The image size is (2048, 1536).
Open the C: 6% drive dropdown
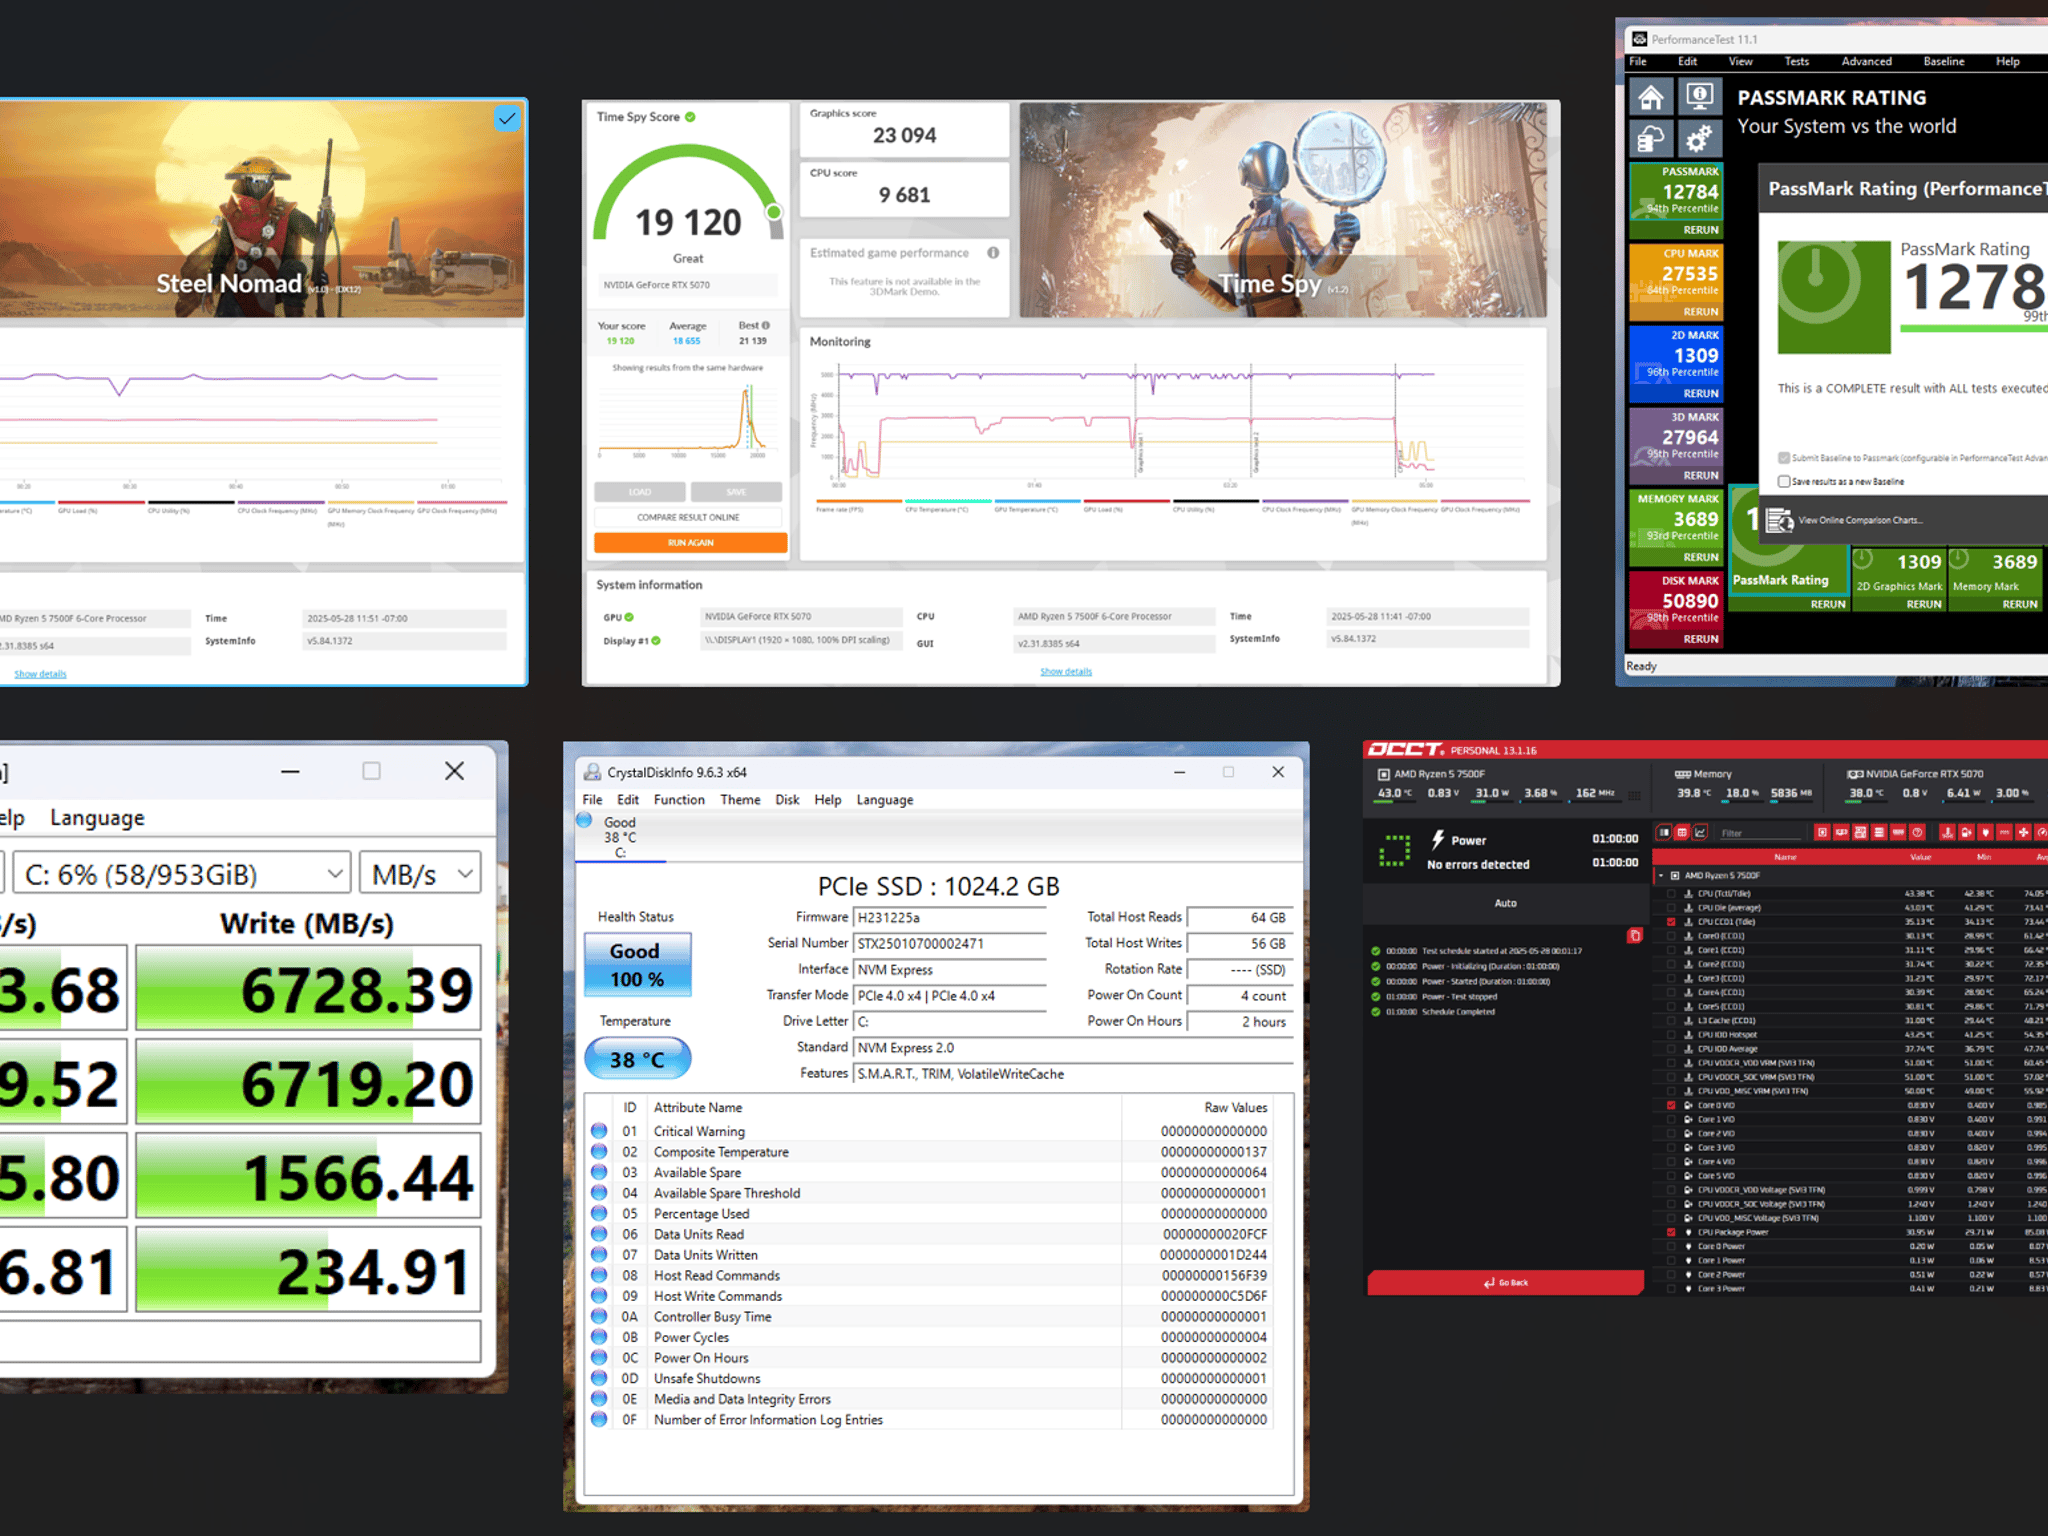[180, 874]
